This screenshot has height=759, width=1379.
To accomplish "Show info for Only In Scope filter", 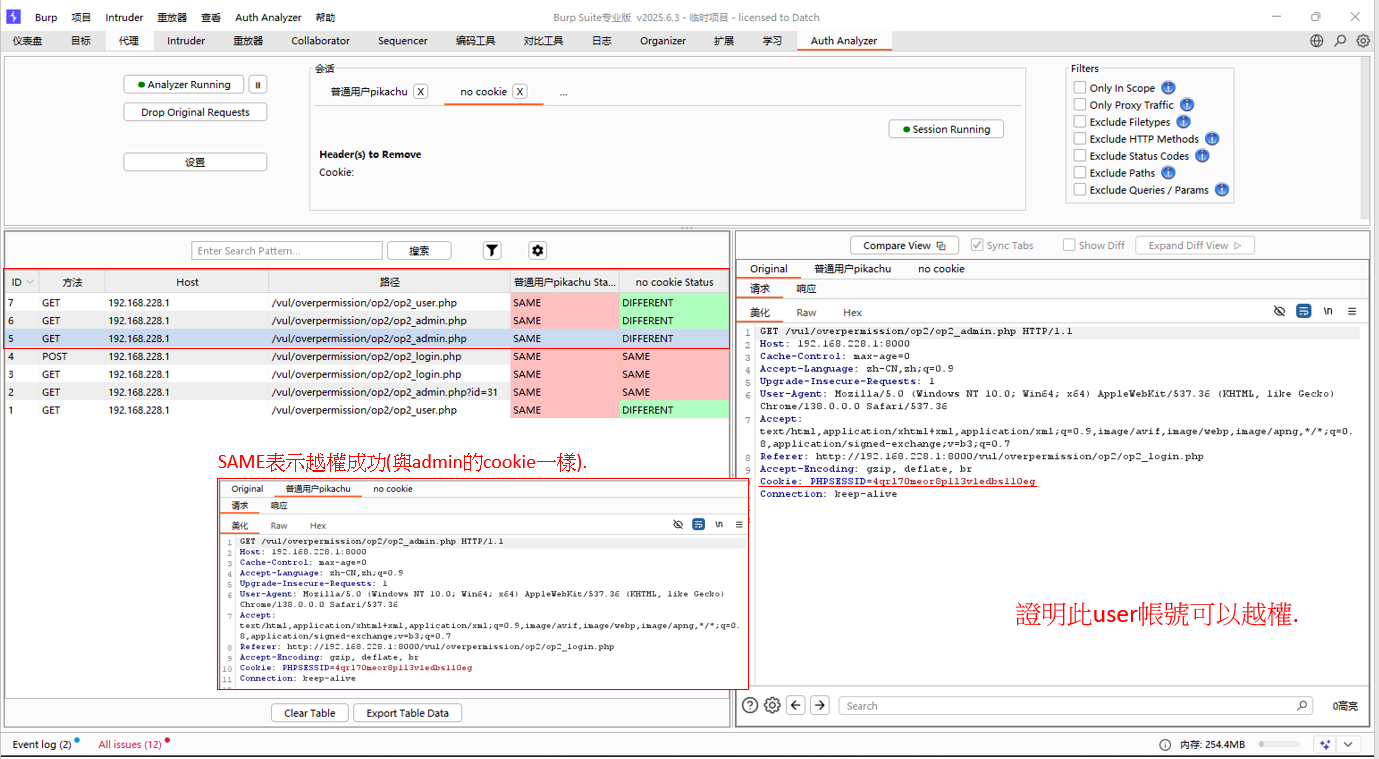I will [x=1168, y=88].
